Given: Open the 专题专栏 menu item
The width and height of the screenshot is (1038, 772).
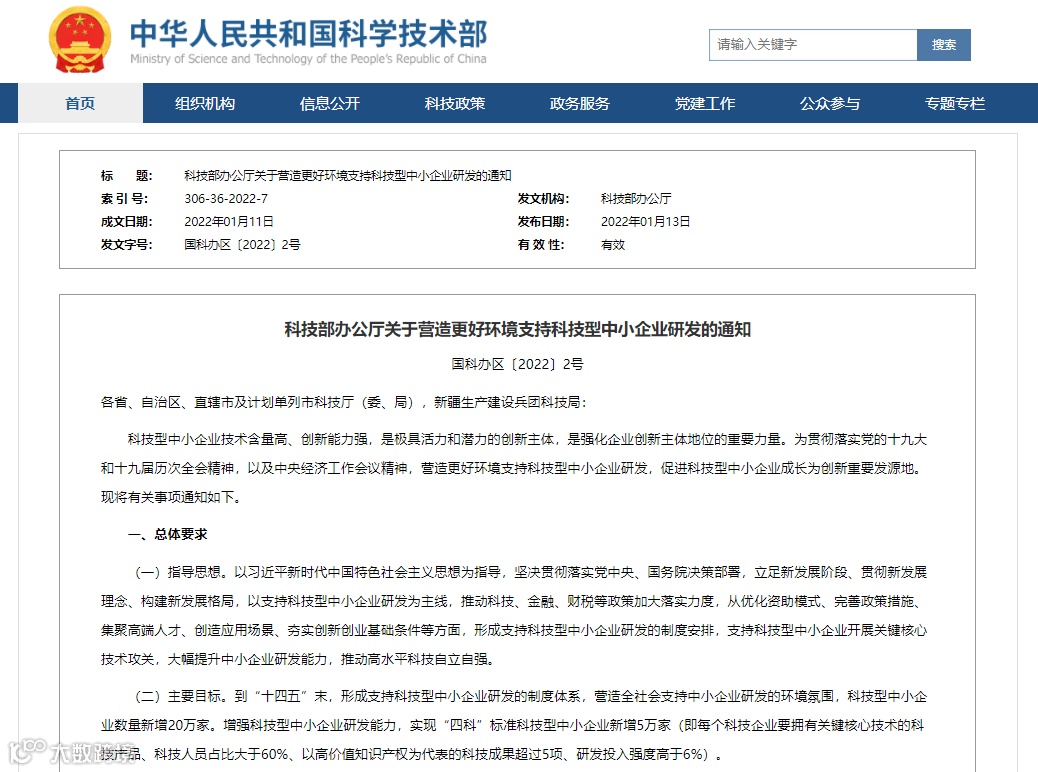Looking at the screenshot, I should pyautogui.click(x=955, y=103).
